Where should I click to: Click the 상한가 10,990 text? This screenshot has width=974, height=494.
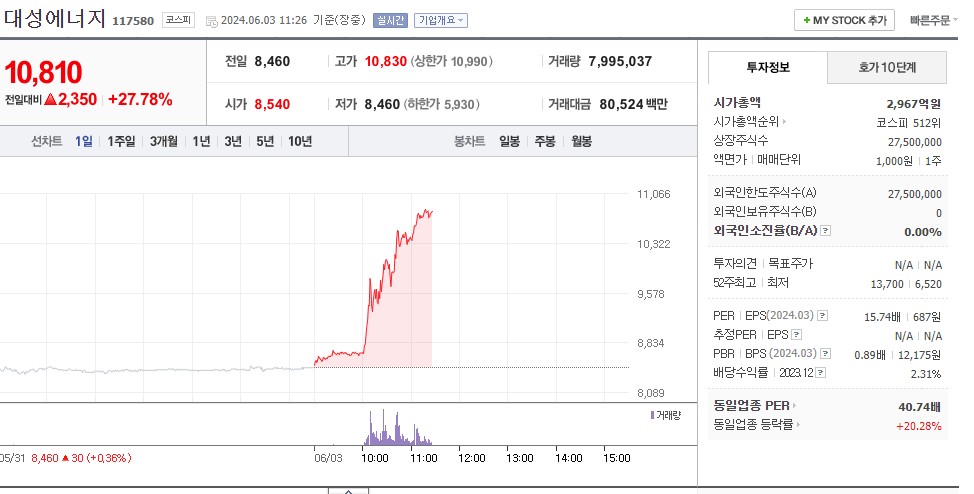tap(452, 62)
